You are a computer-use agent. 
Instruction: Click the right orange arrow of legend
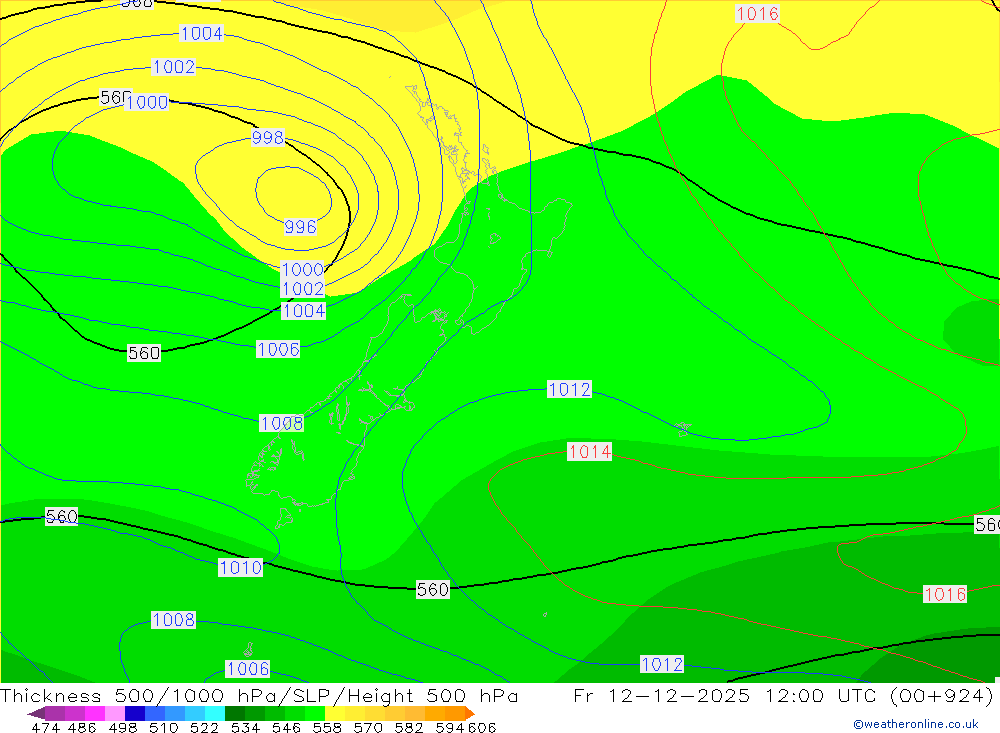pos(470,714)
